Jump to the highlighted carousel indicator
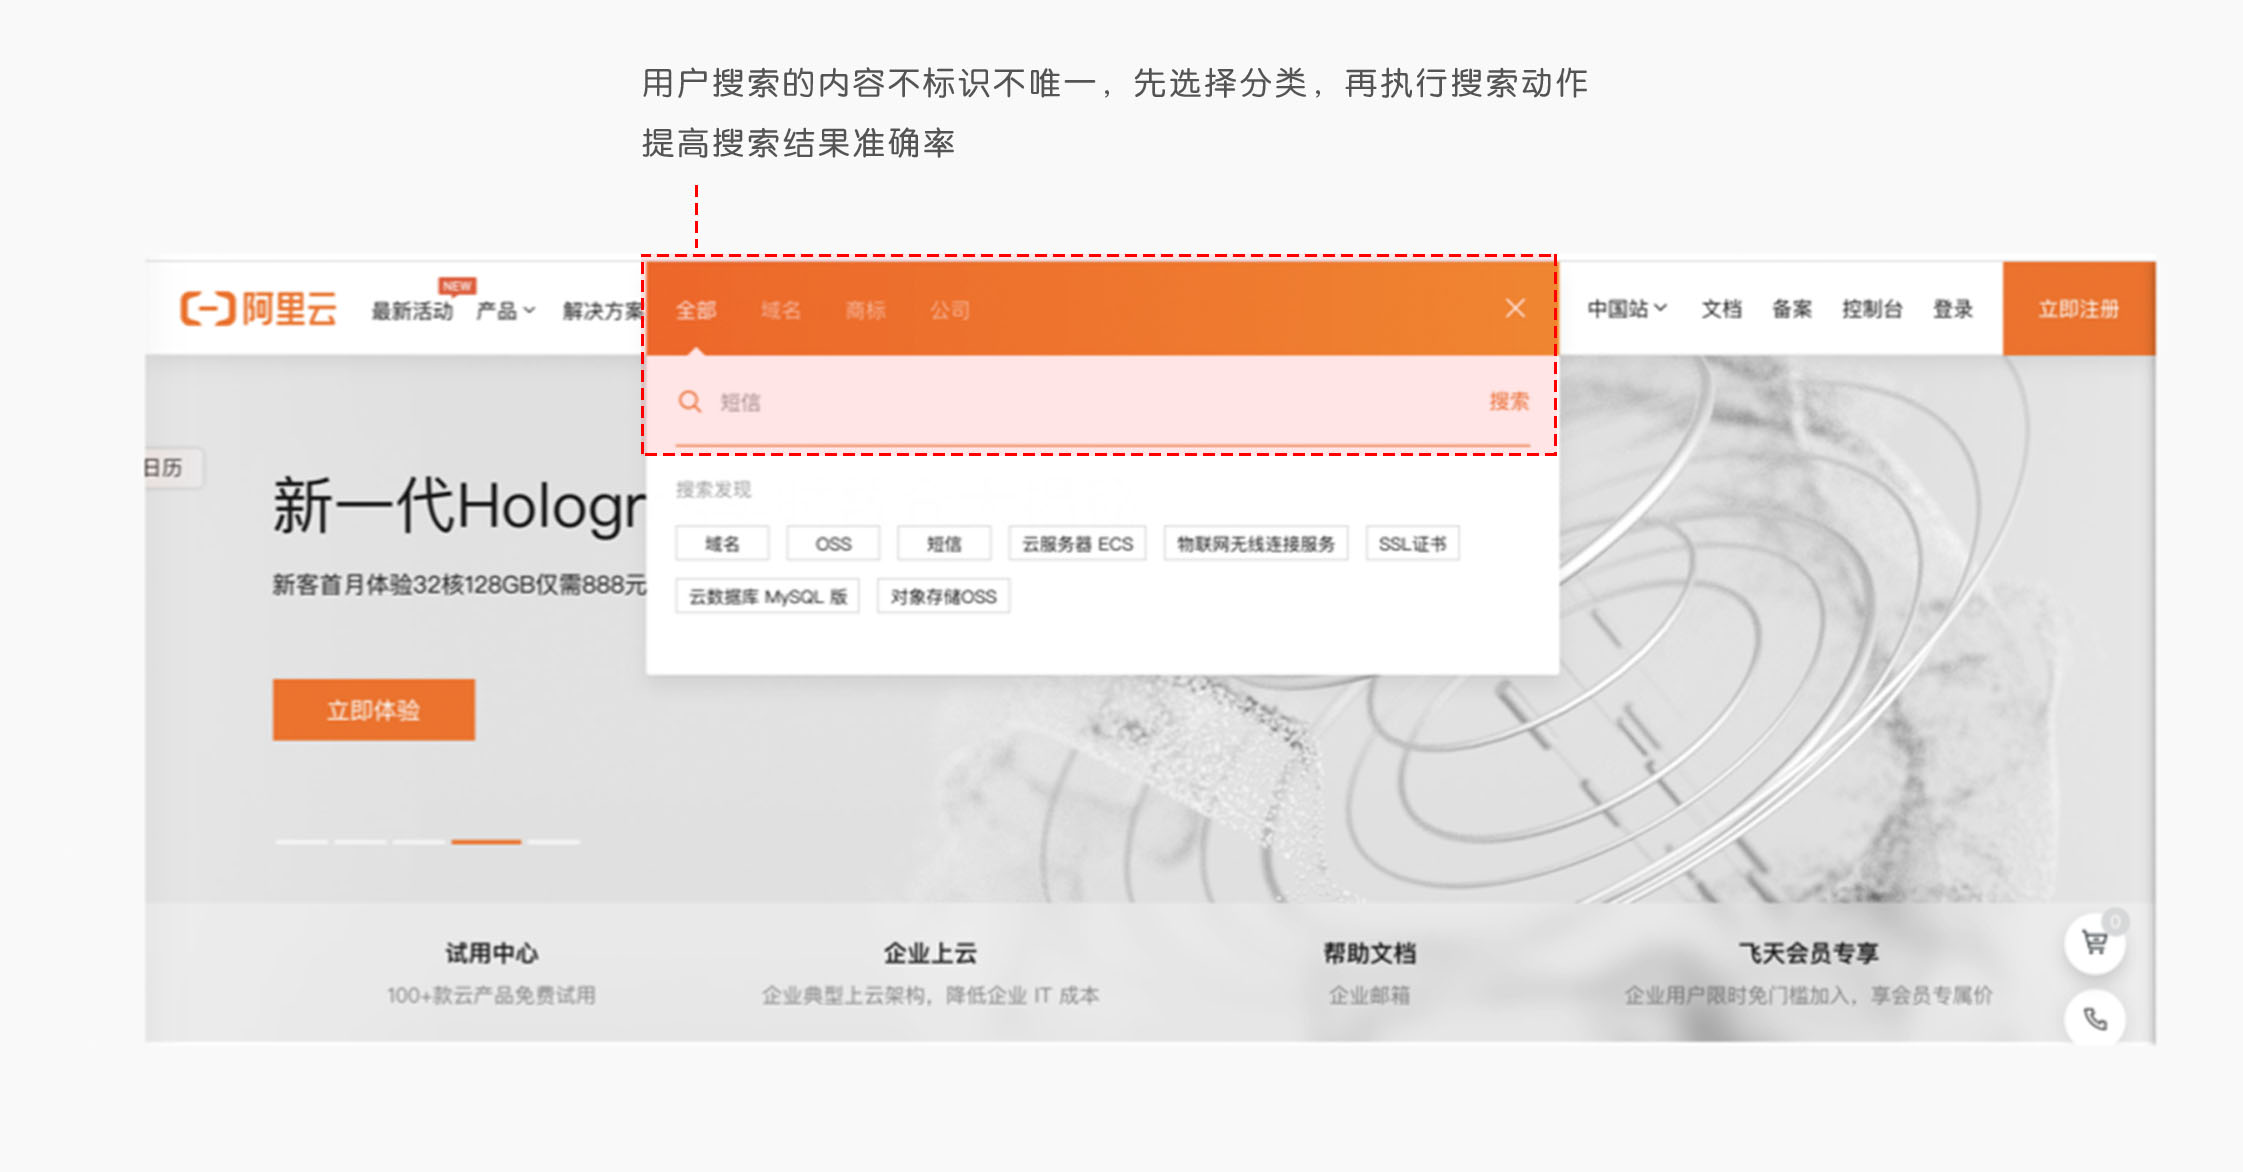 (486, 842)
